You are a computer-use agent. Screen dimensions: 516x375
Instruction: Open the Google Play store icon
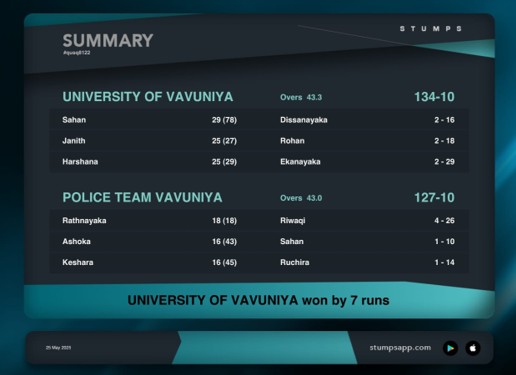(x=450, y=348)
